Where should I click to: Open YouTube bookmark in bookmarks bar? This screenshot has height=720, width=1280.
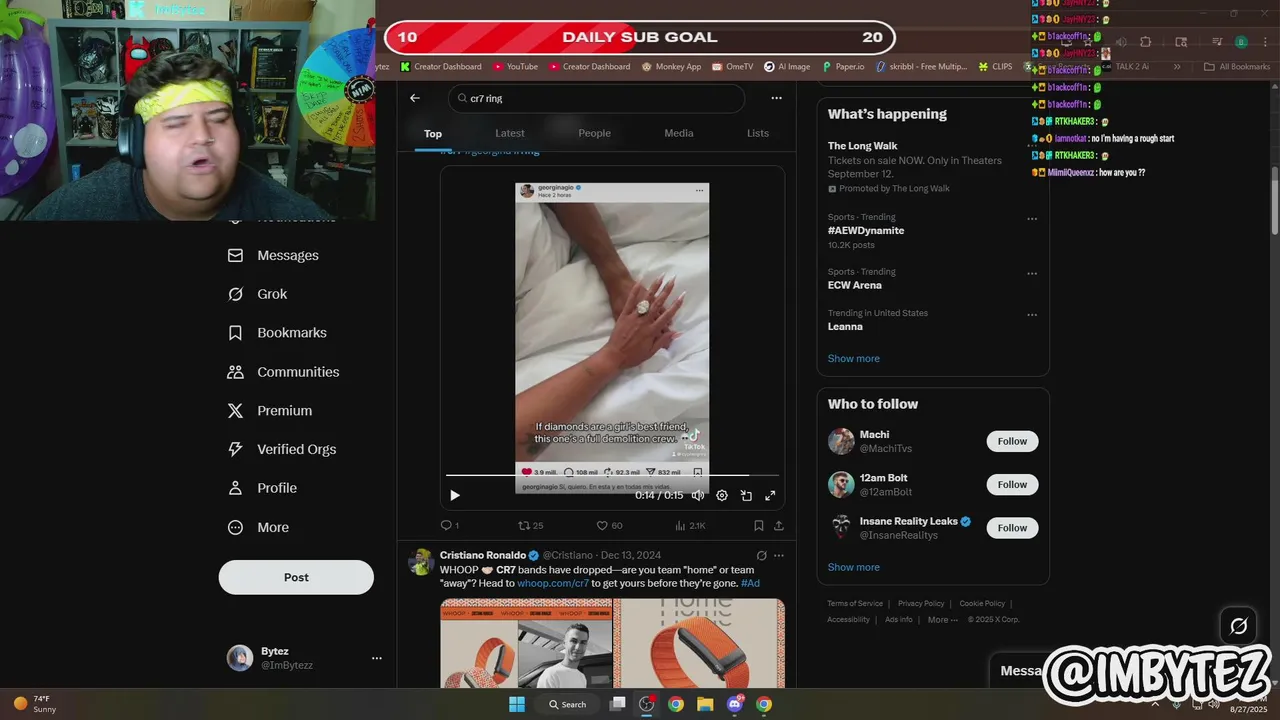(x=515, y=67)
